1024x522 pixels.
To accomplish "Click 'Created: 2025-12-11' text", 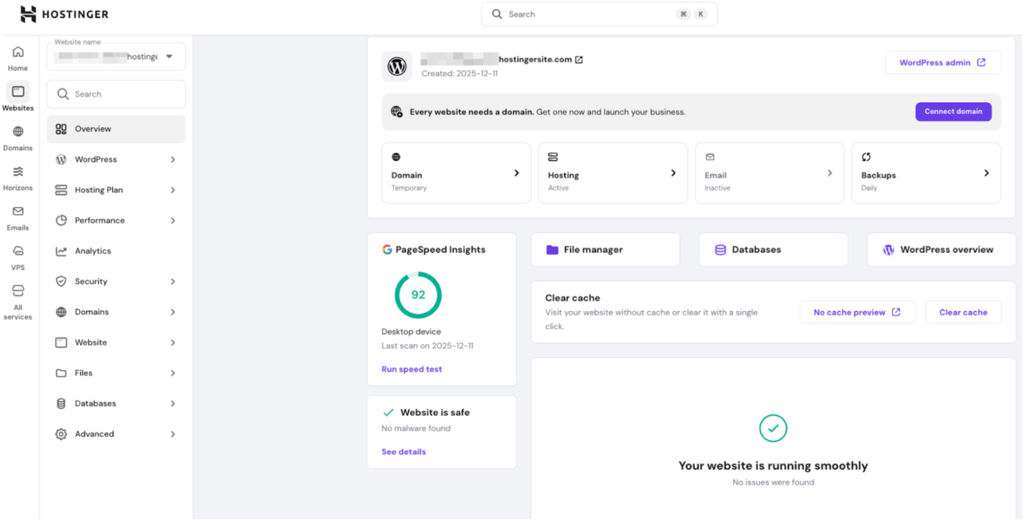I will pyautogui.click(x=460, y=74).
